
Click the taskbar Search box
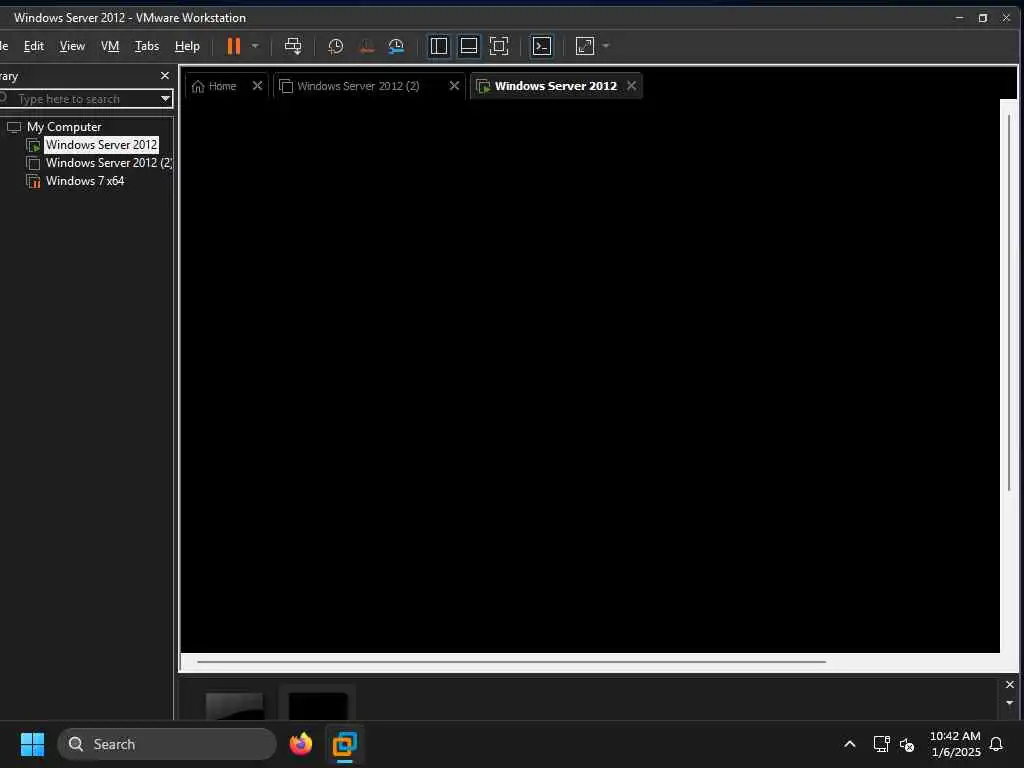coord(167,744)
